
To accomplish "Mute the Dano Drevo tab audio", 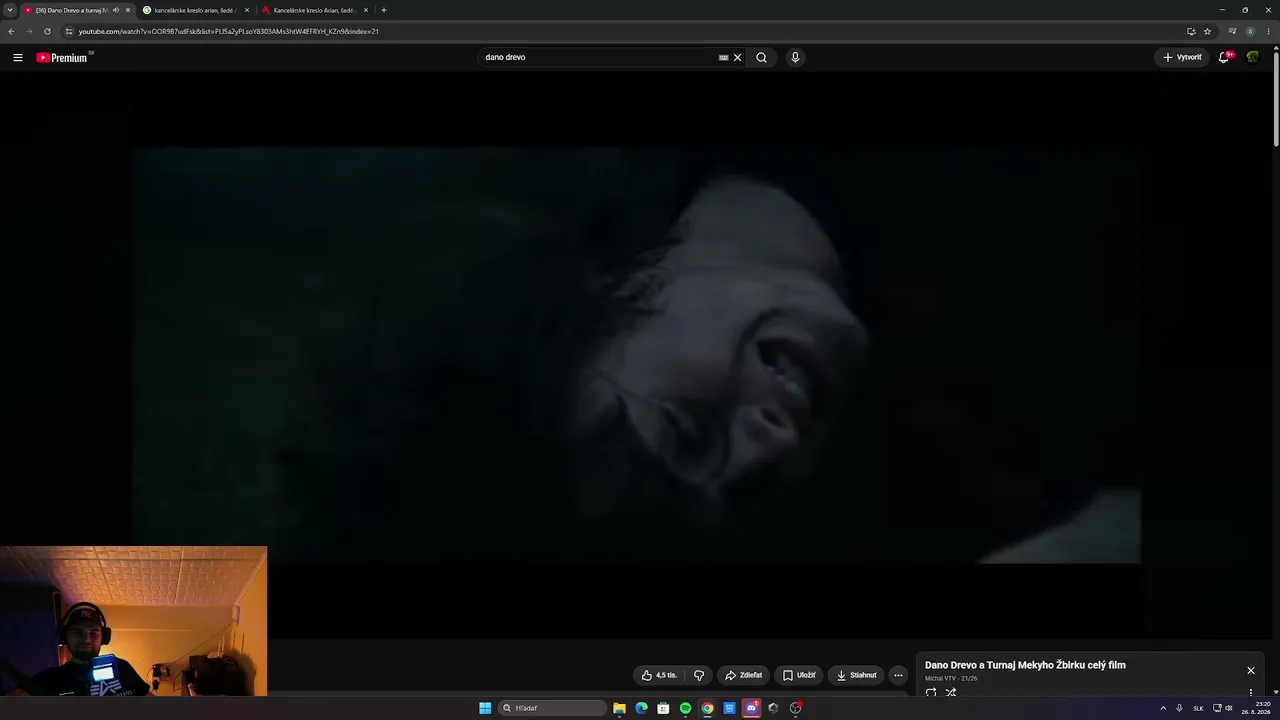I will (116, 10).
